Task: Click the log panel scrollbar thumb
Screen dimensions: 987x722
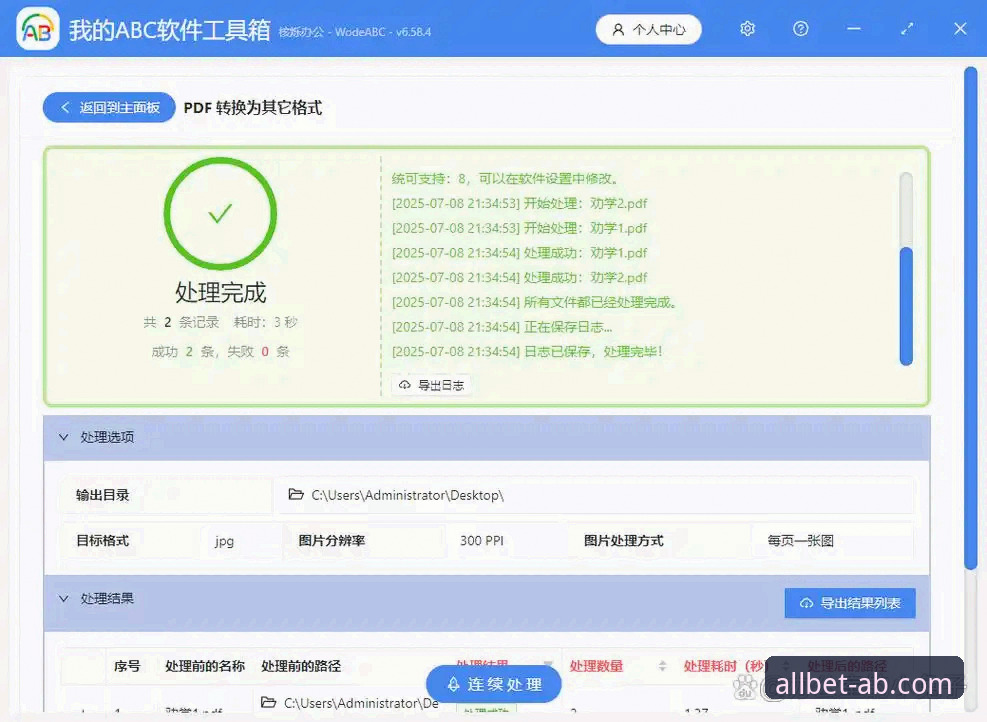Action: coord(906,306)
